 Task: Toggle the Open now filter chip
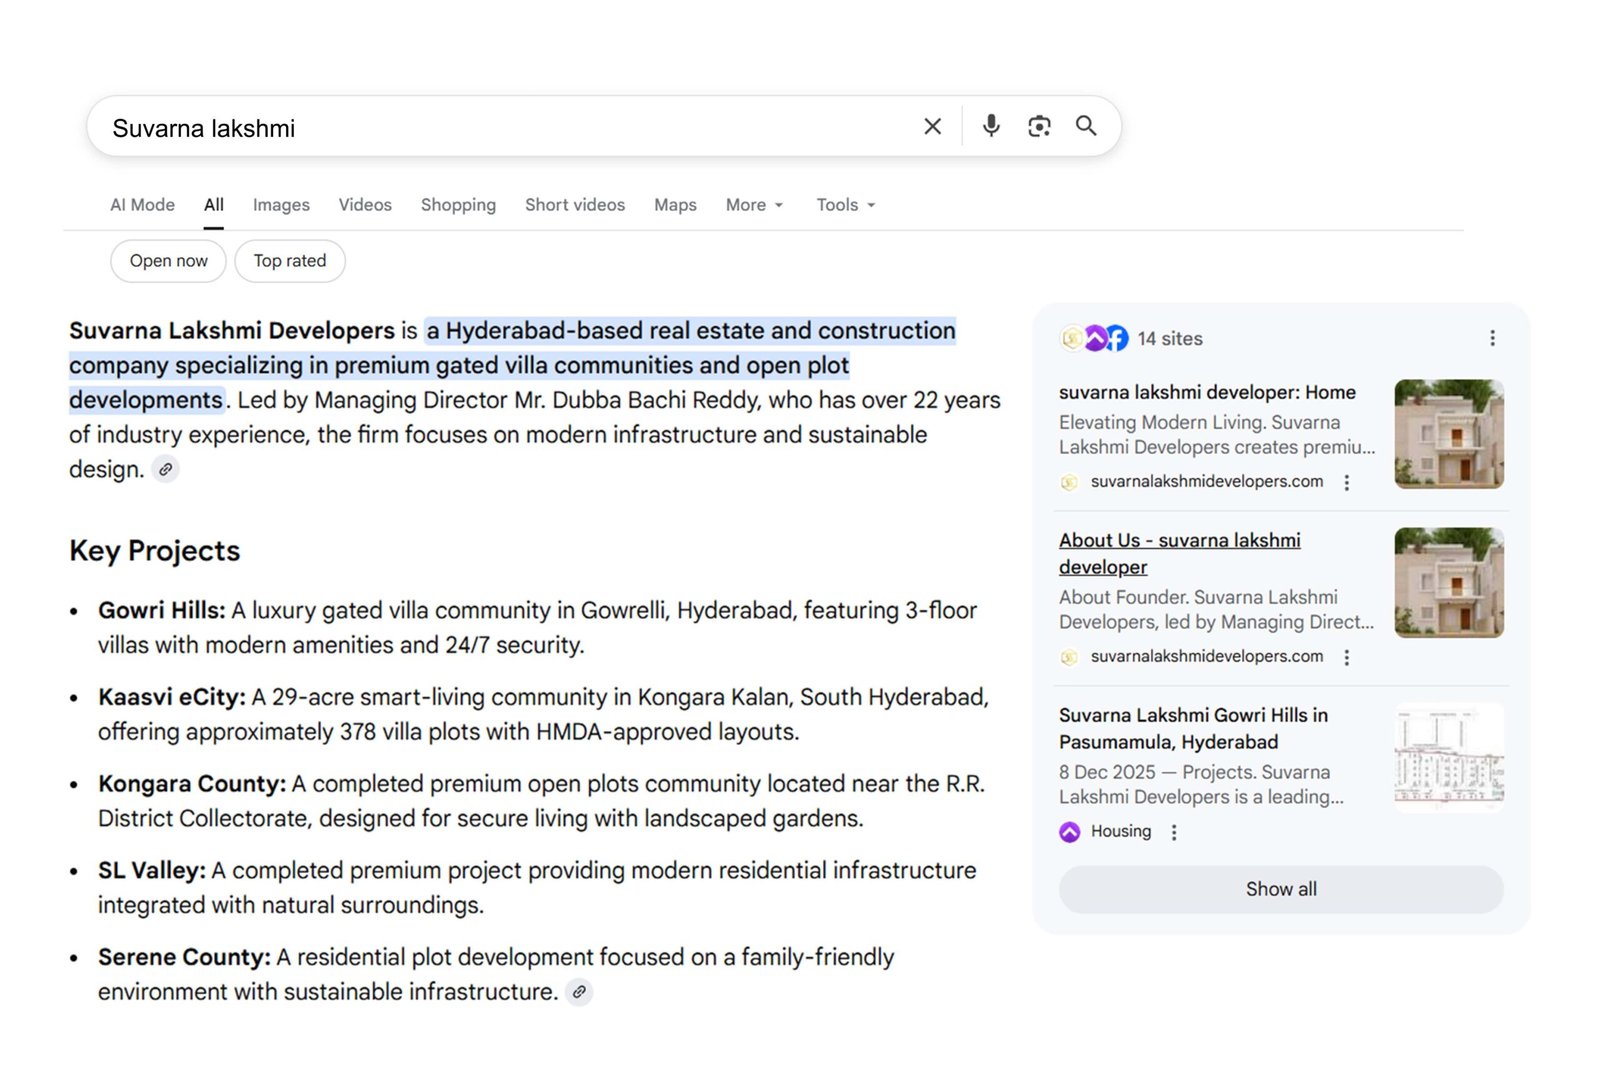coord(168,261)
